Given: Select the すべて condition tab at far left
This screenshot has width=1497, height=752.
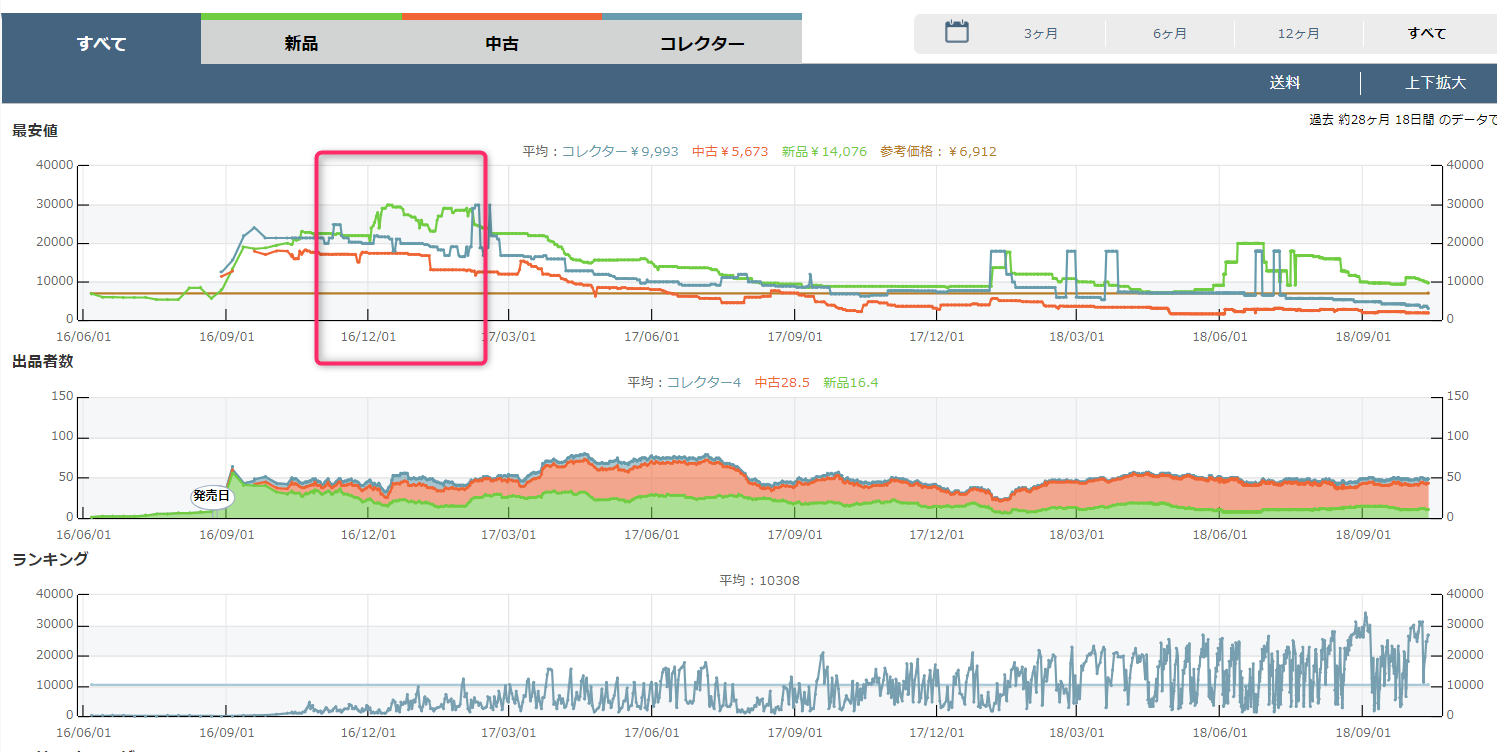Looking at the screenshot, I should [101, 43].
